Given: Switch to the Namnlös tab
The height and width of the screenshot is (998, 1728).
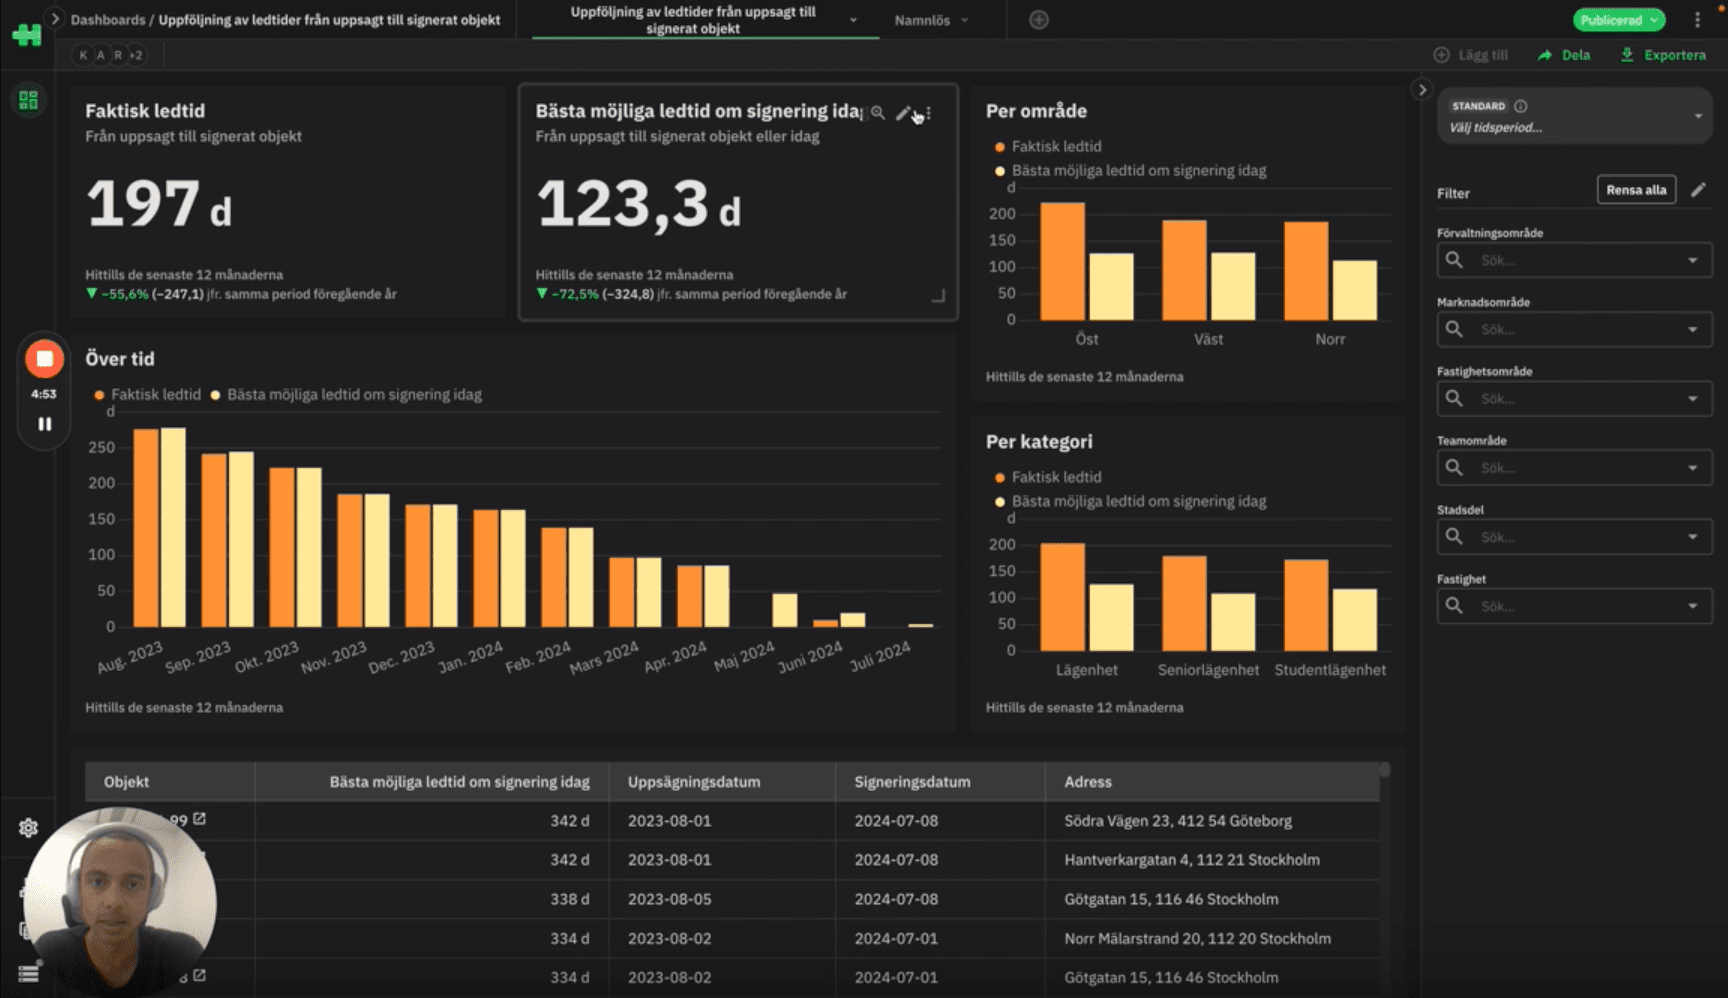Looking at the screenshot, I should tap(922, 20).
